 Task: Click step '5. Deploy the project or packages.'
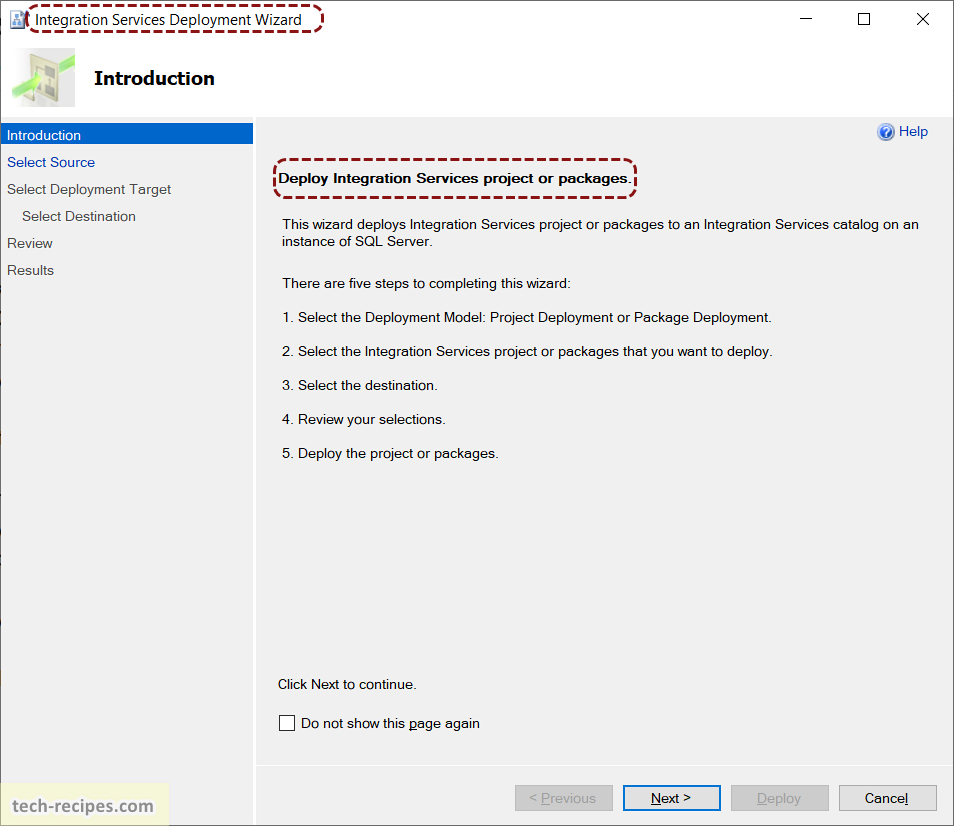point(390,453)
